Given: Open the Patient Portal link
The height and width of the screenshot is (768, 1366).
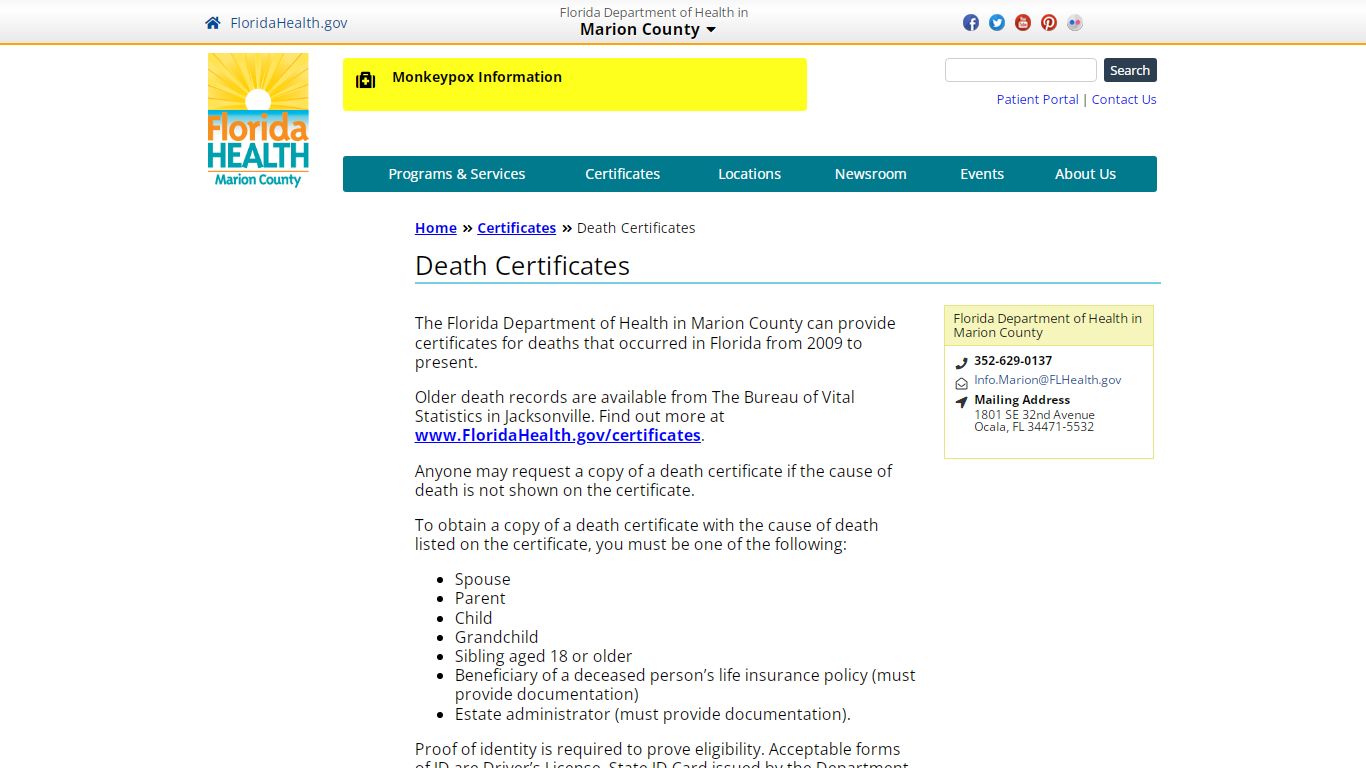Looking at the screenshot, I should (1037, 99).
